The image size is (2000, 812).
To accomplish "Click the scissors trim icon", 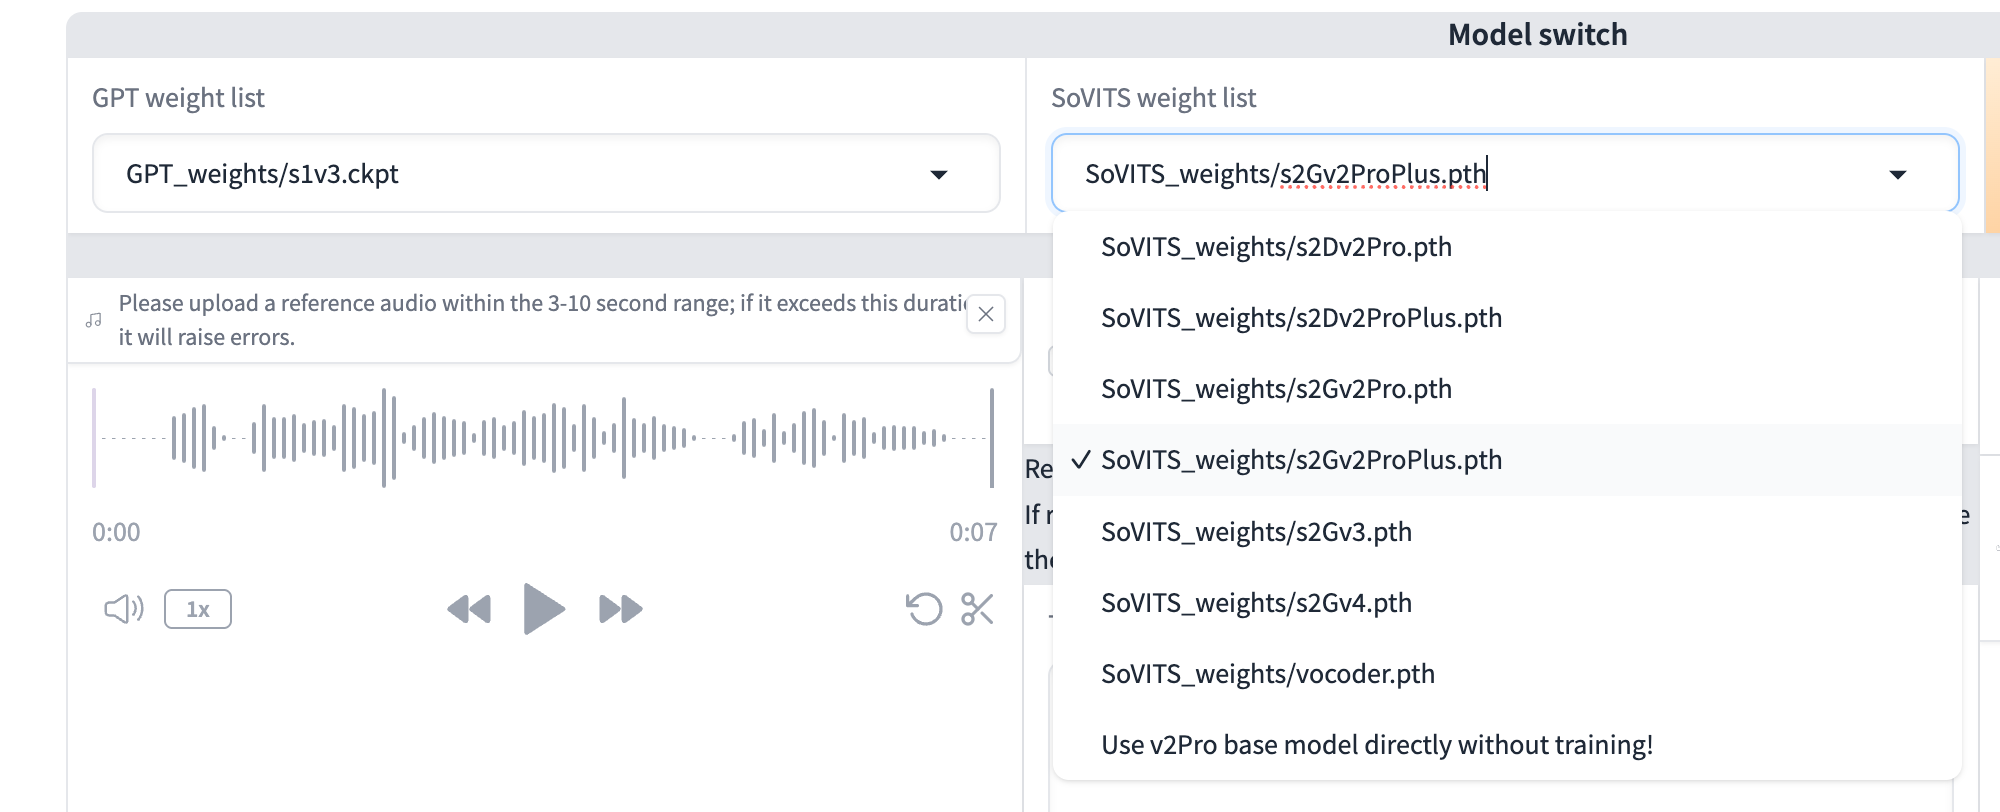I will tap(977, 609).
